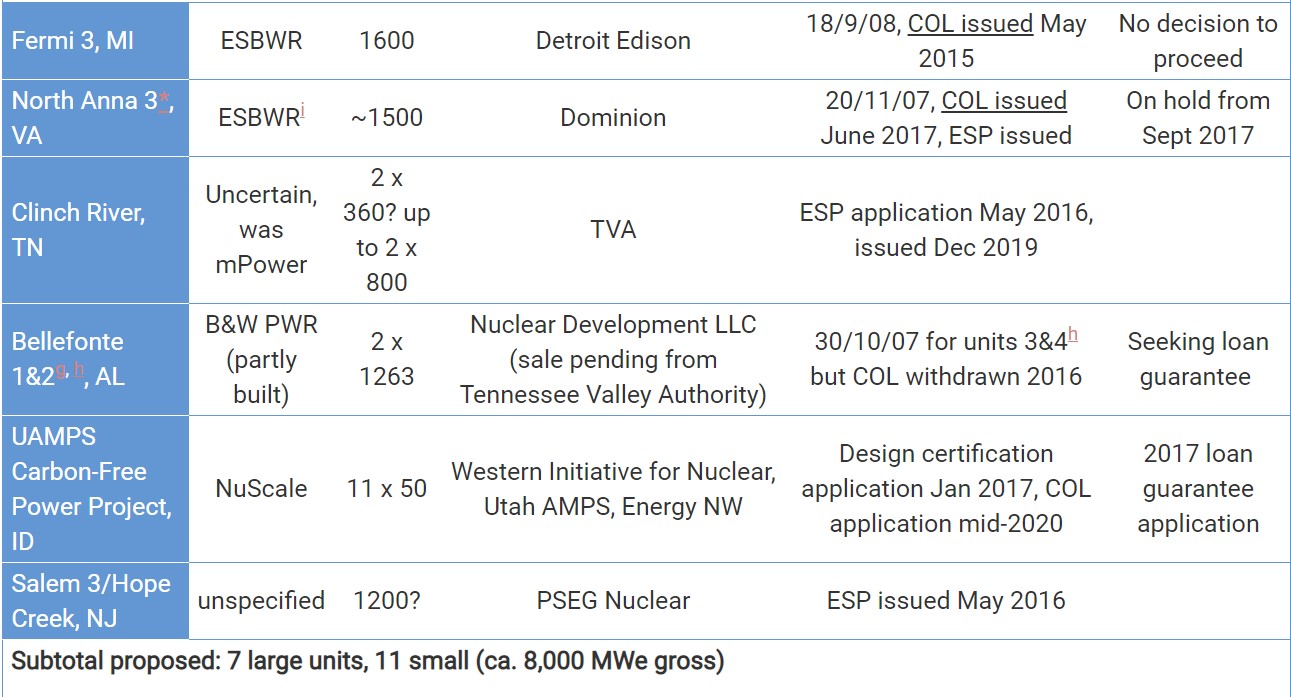This screenshot has height=697, width=1291.
Task: Click 'Seeking loan guarantee' status text
Action: coord(1198,360)
